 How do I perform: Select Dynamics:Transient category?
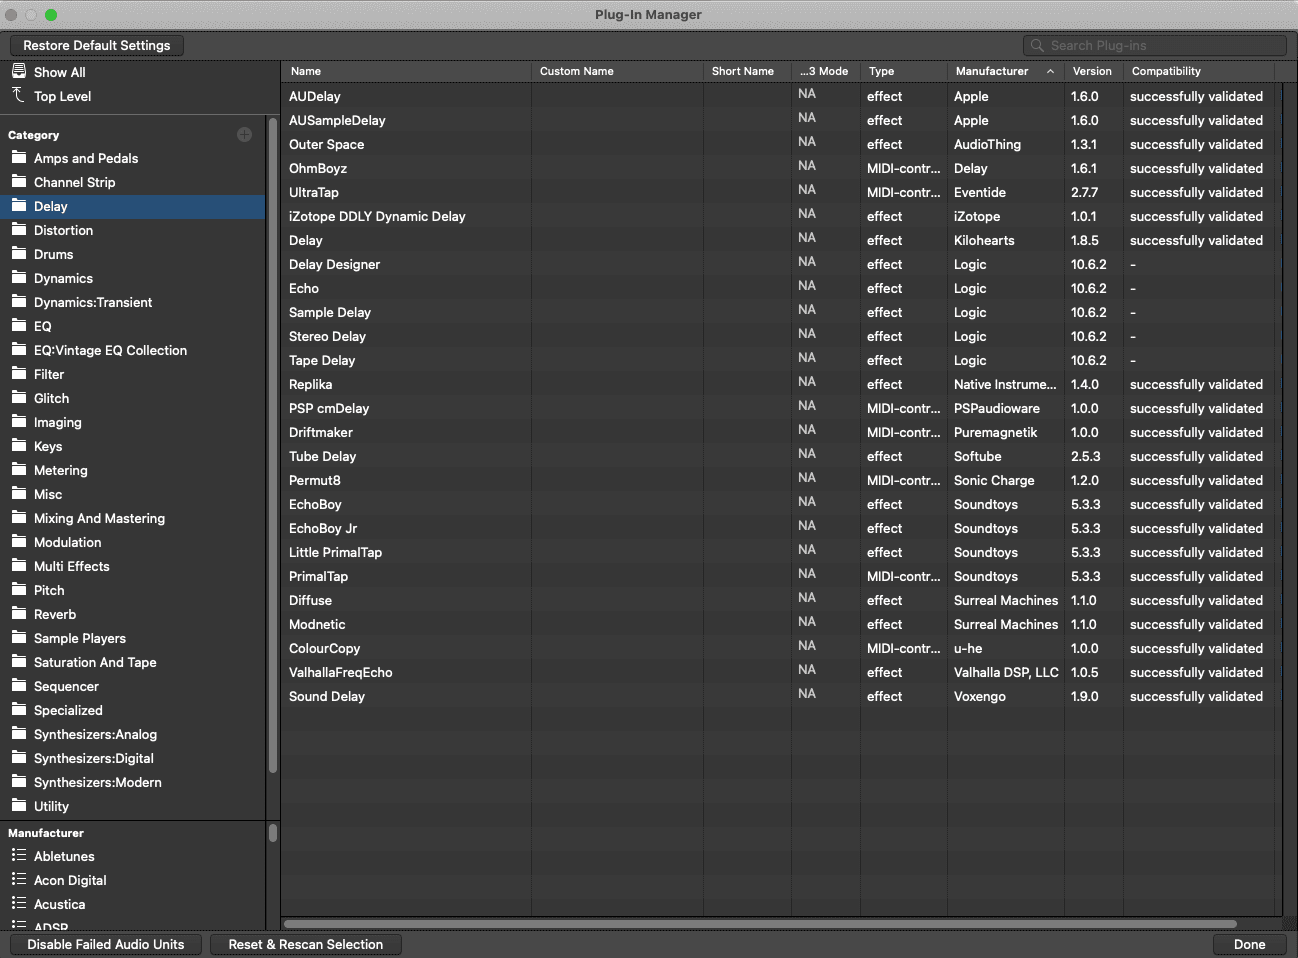point(133,302)
